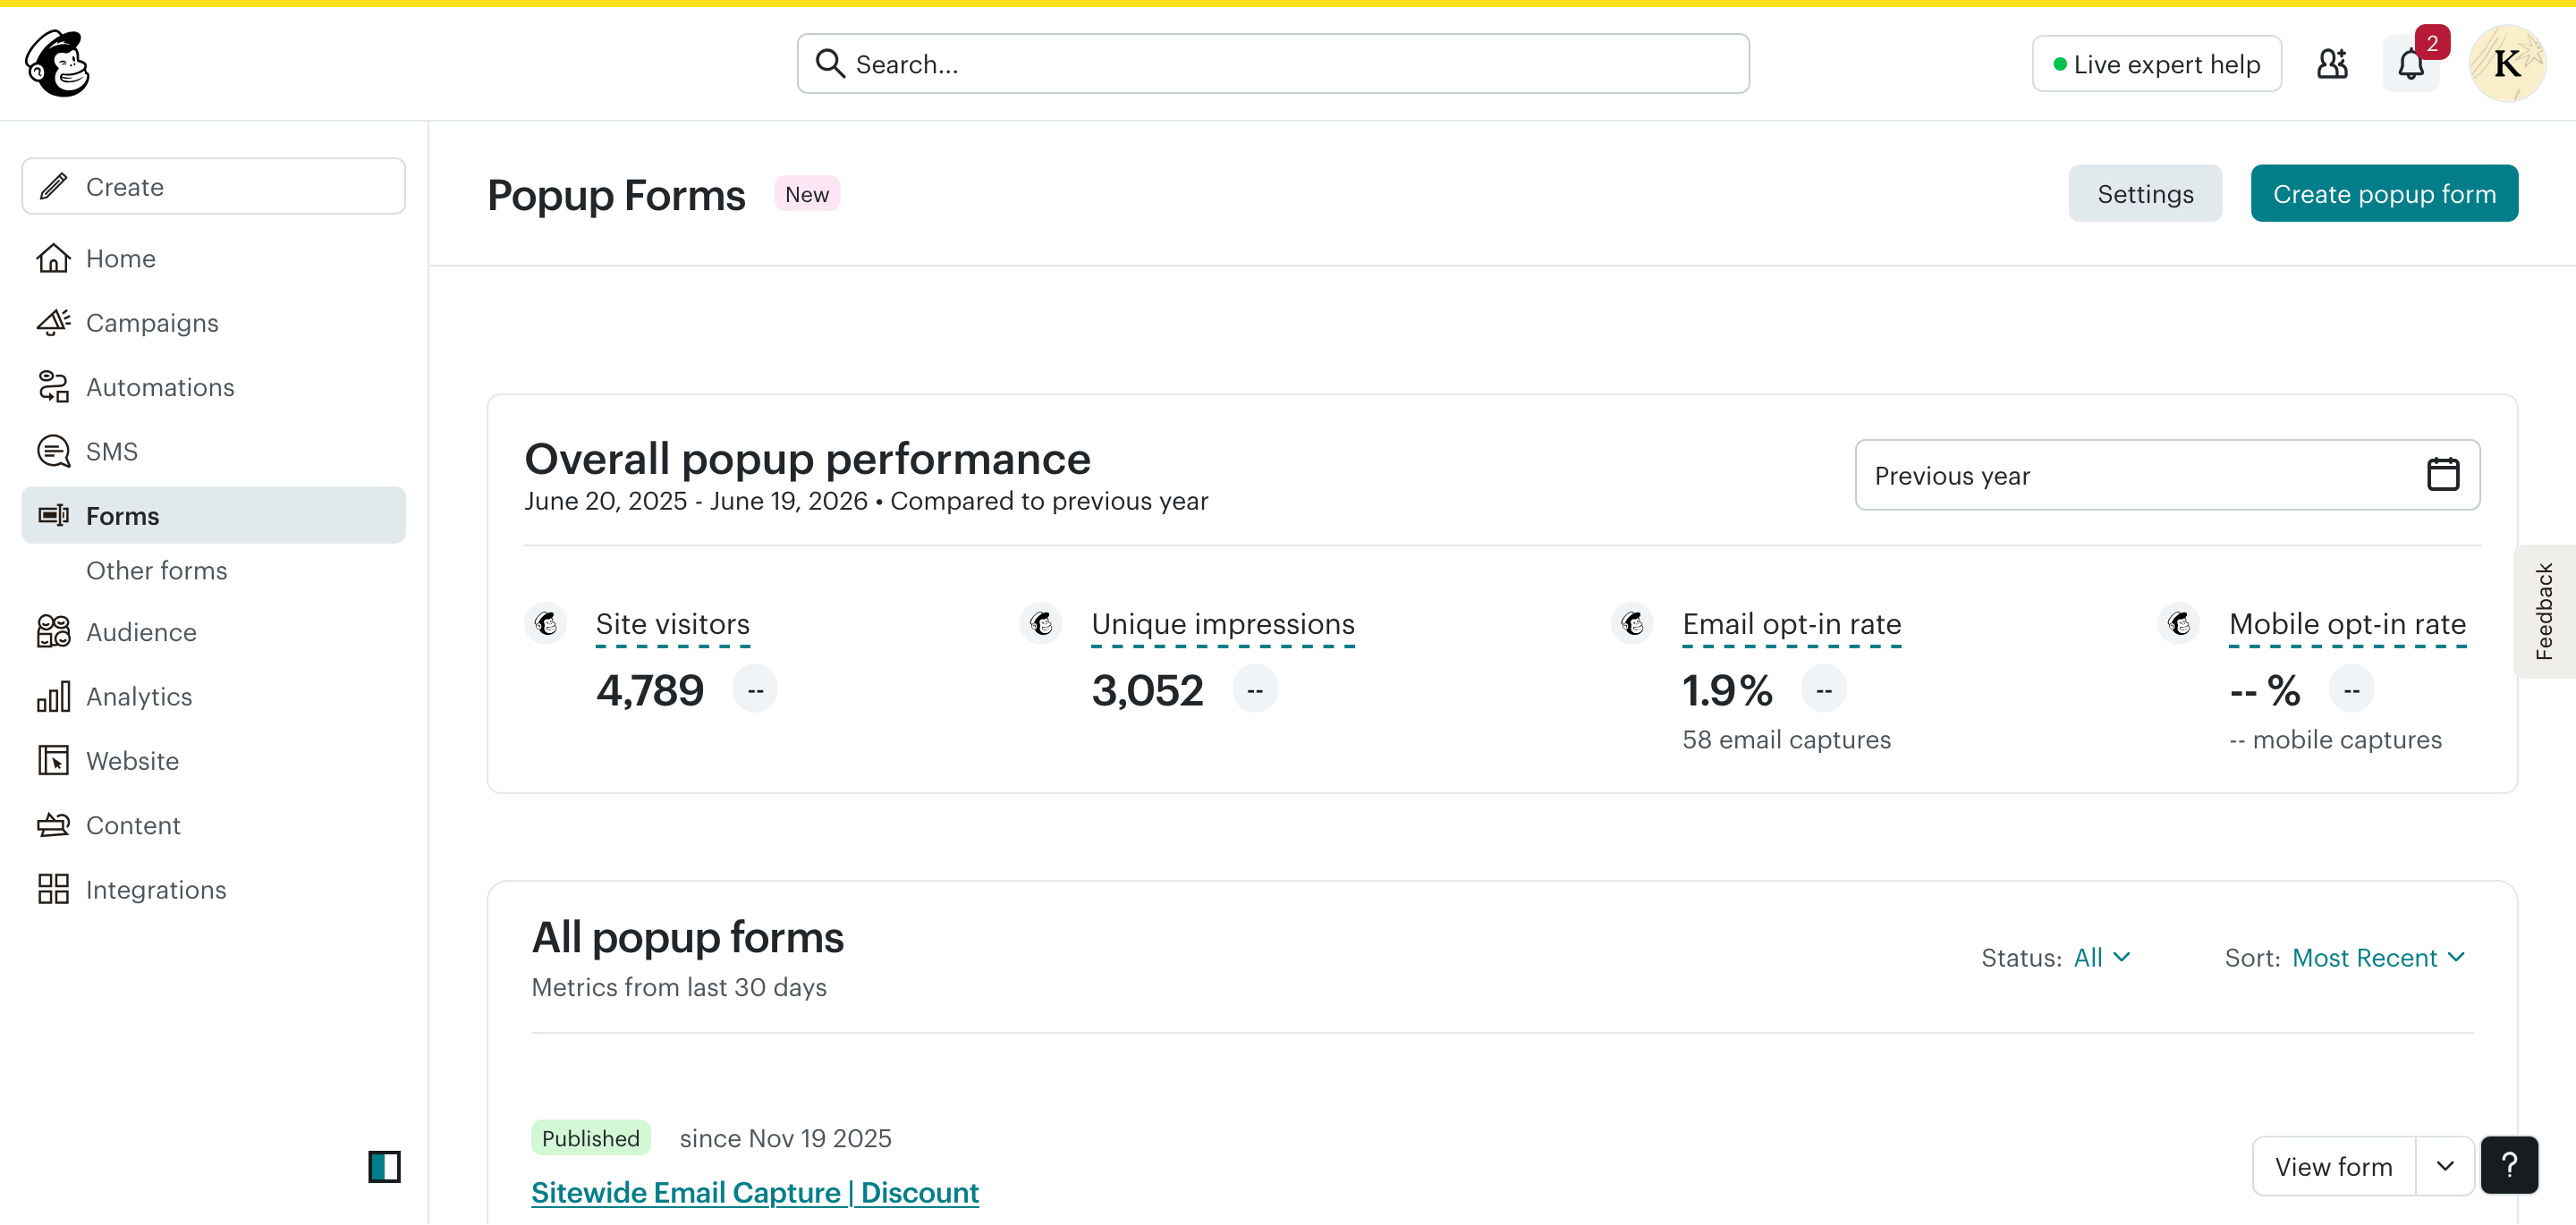
Task: Click the 58 email captures text
Action: [x=1786, y=739]
